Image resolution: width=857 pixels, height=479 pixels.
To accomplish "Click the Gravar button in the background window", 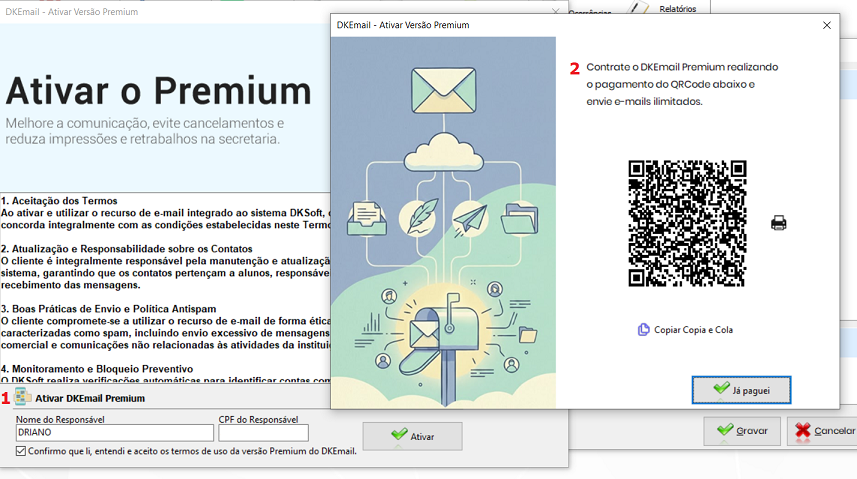I will [742, 431].
